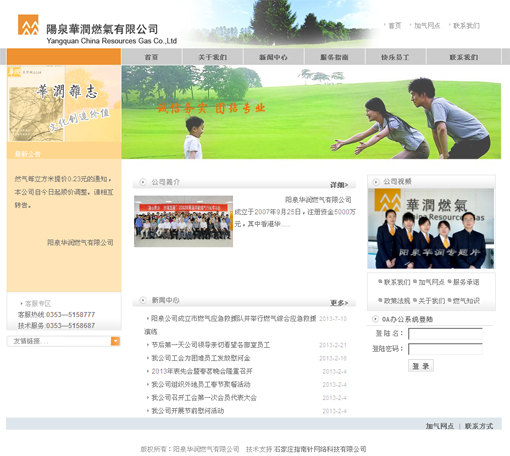Click the 石家庄指南针网络科技有限公司 footer credit
The height and width of the screenshot is (456, 510).
(x=320, y=449)
